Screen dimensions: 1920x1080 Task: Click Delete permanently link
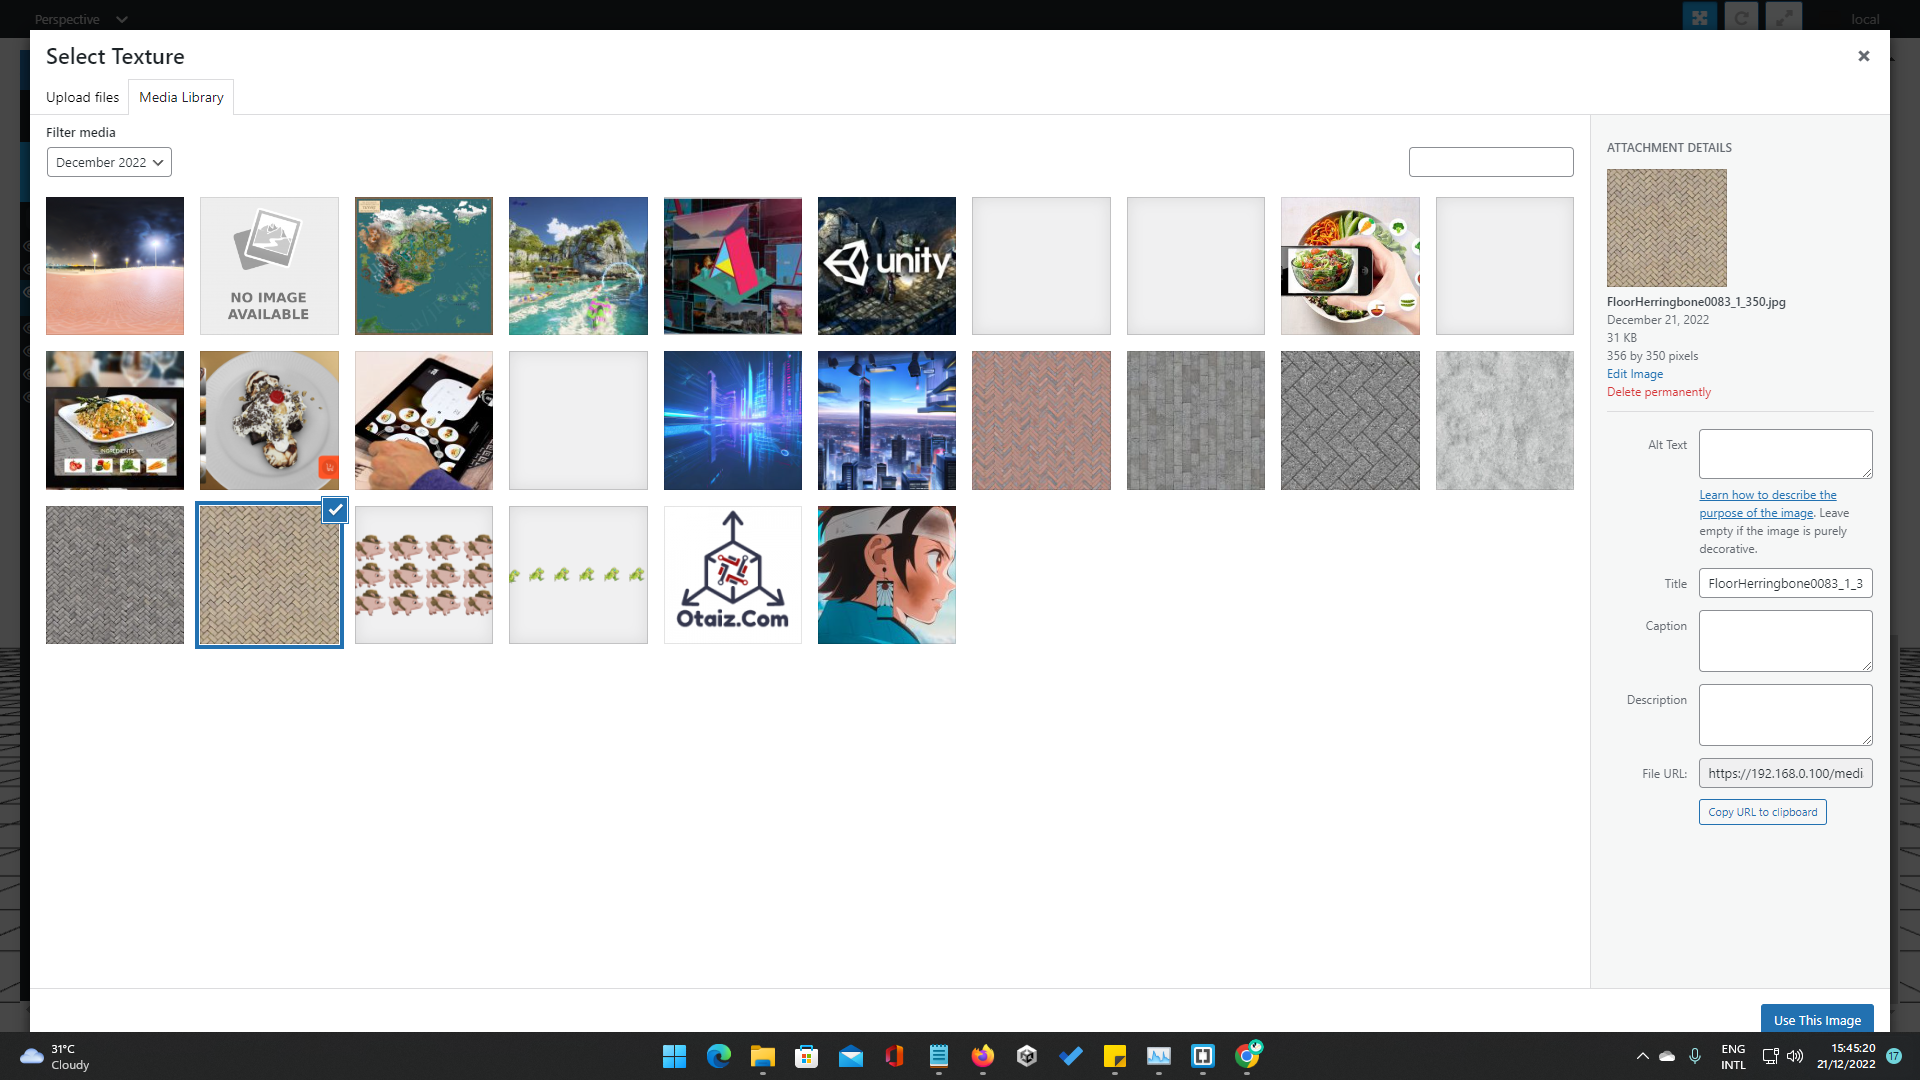(x=1659, y=392)
